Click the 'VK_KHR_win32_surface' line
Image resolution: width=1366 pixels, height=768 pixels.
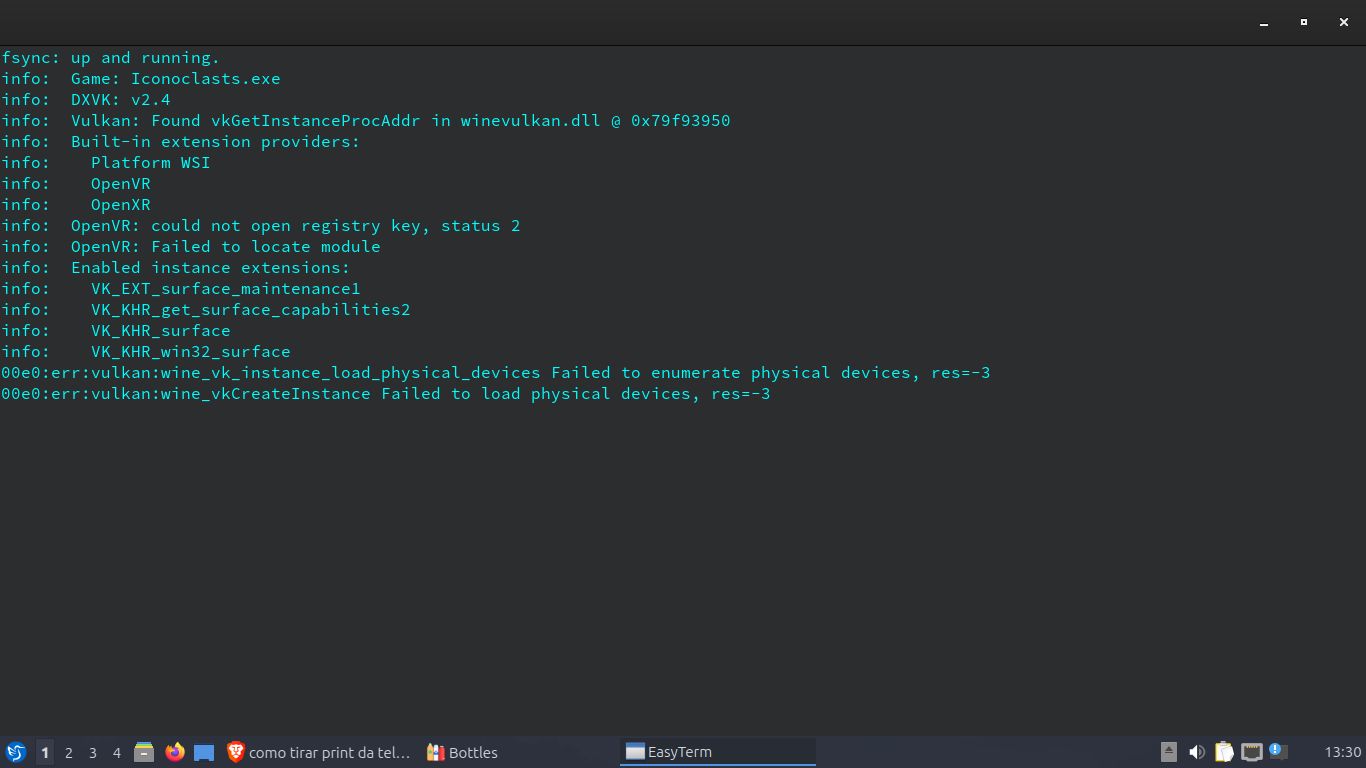point(146,352)
